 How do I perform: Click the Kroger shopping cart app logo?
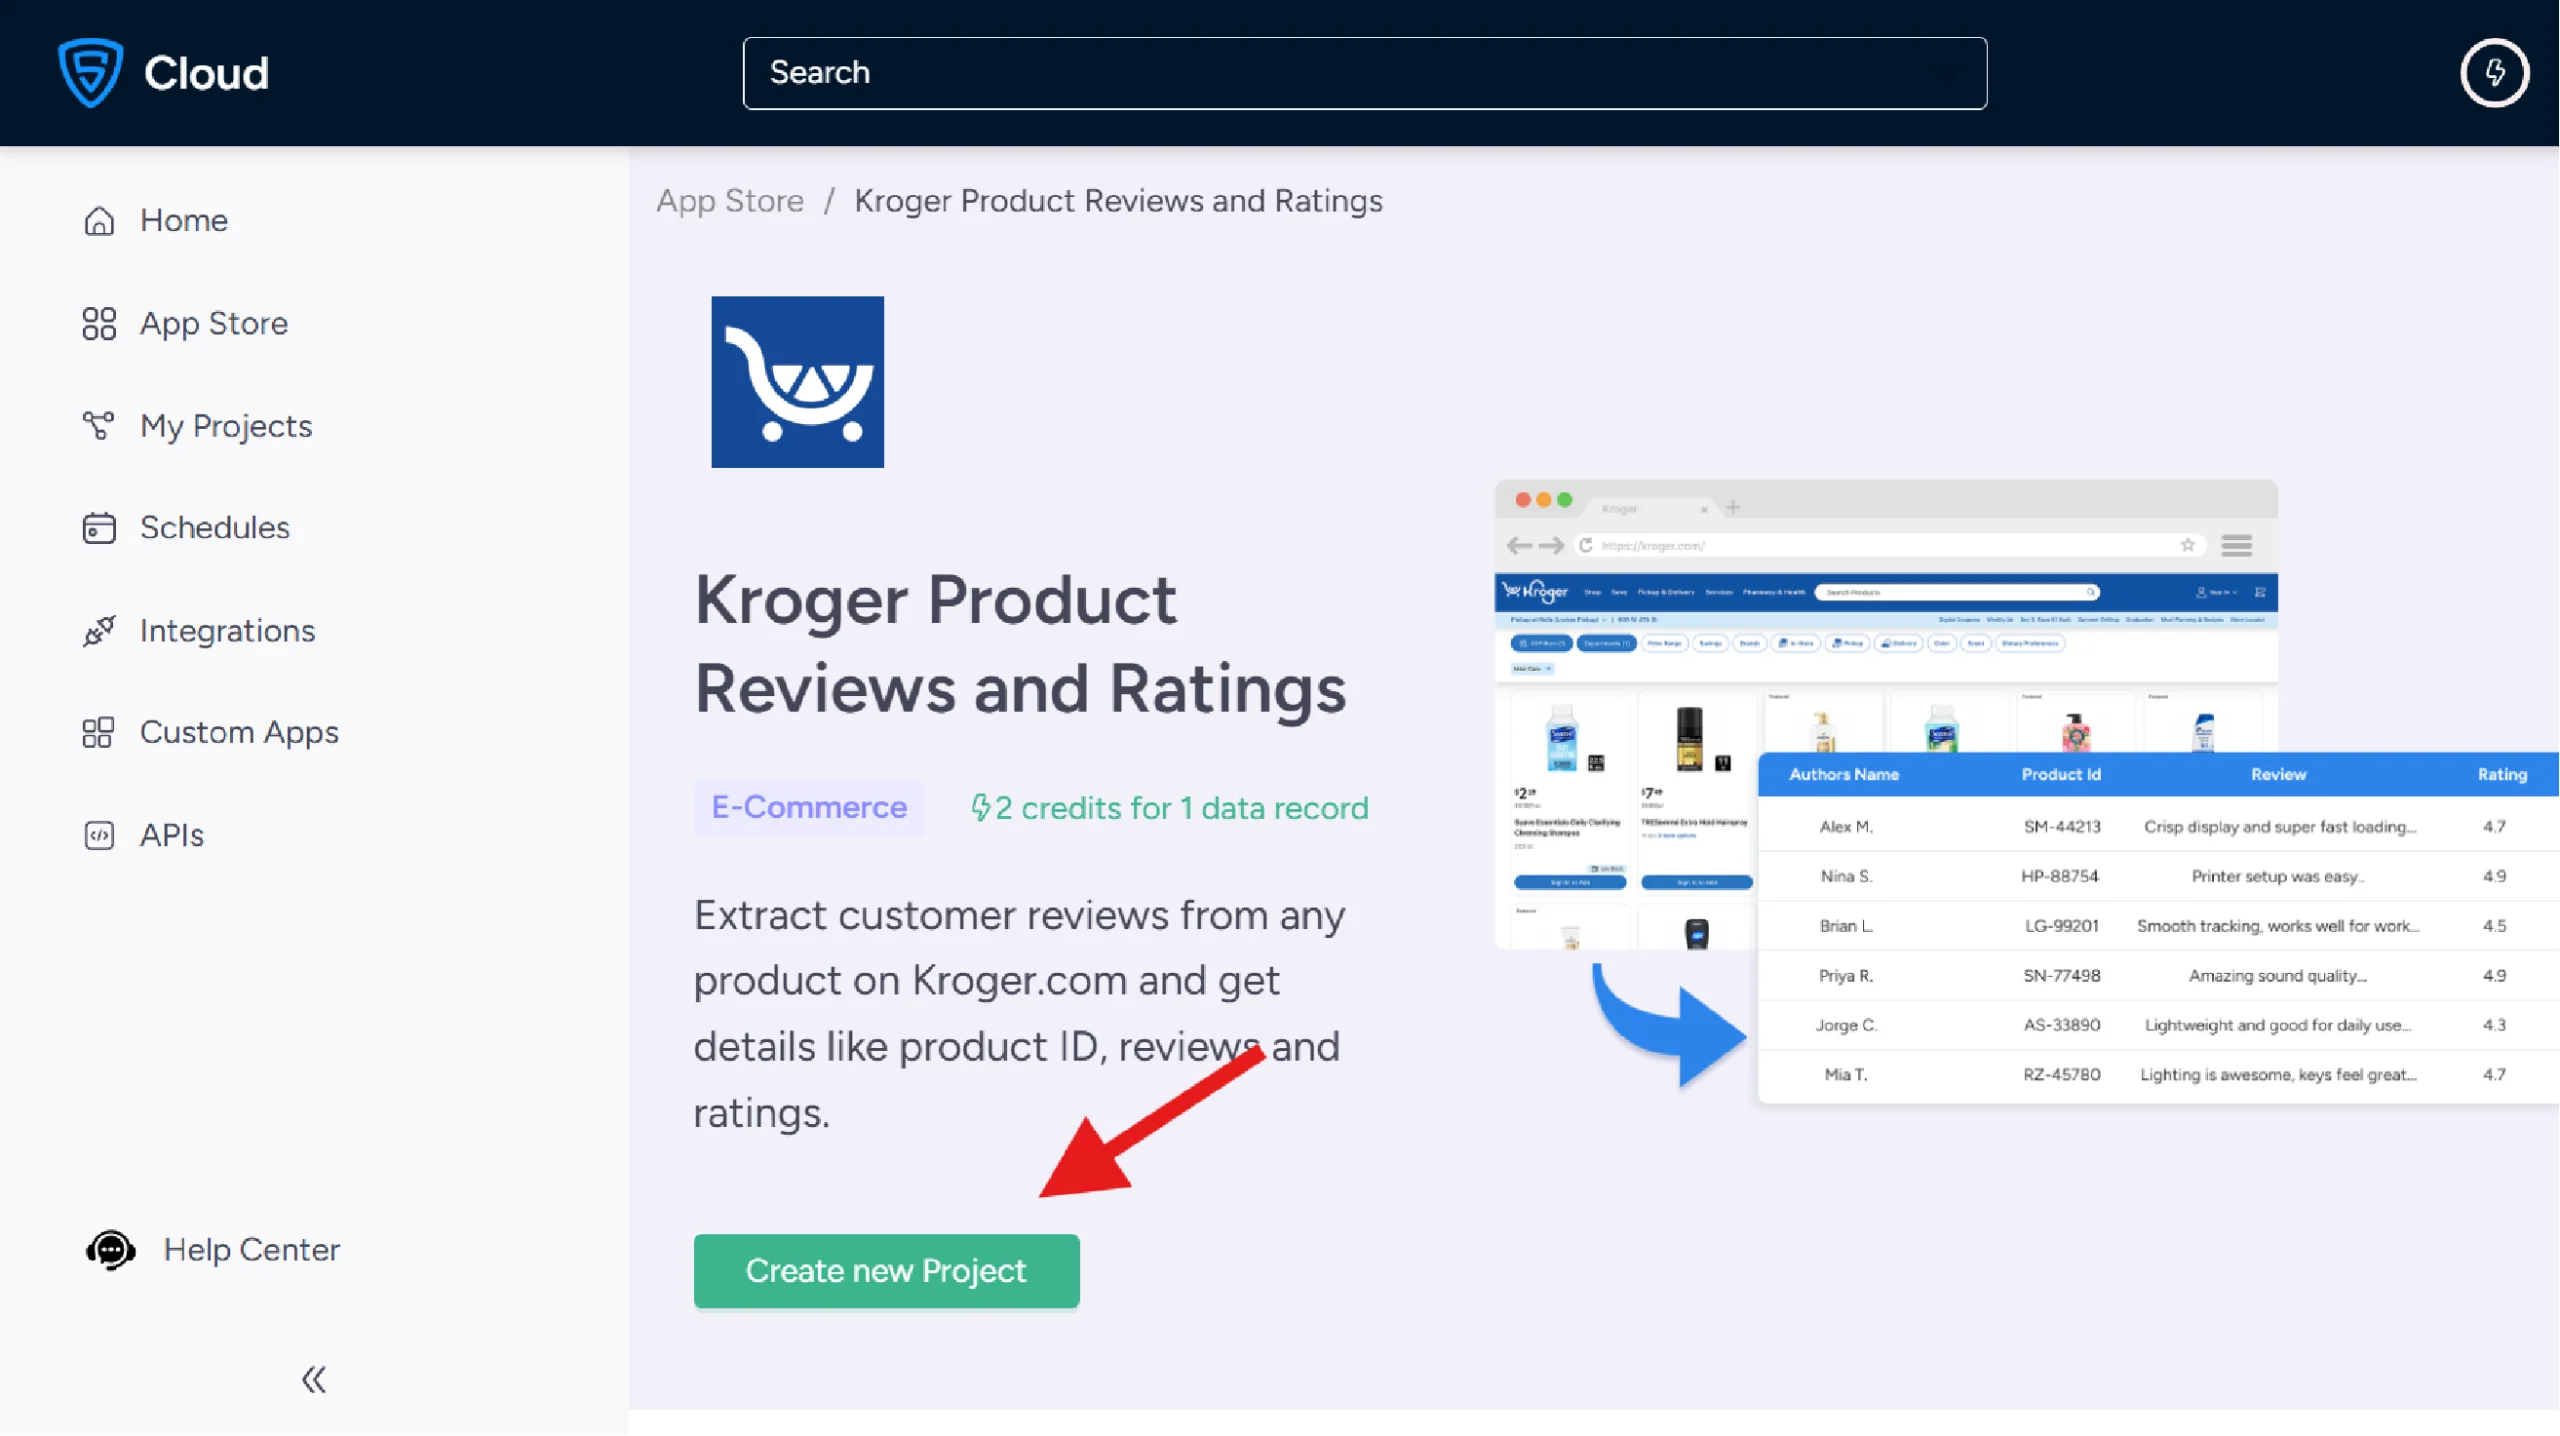pyautogui.click(x=797, y=382)
